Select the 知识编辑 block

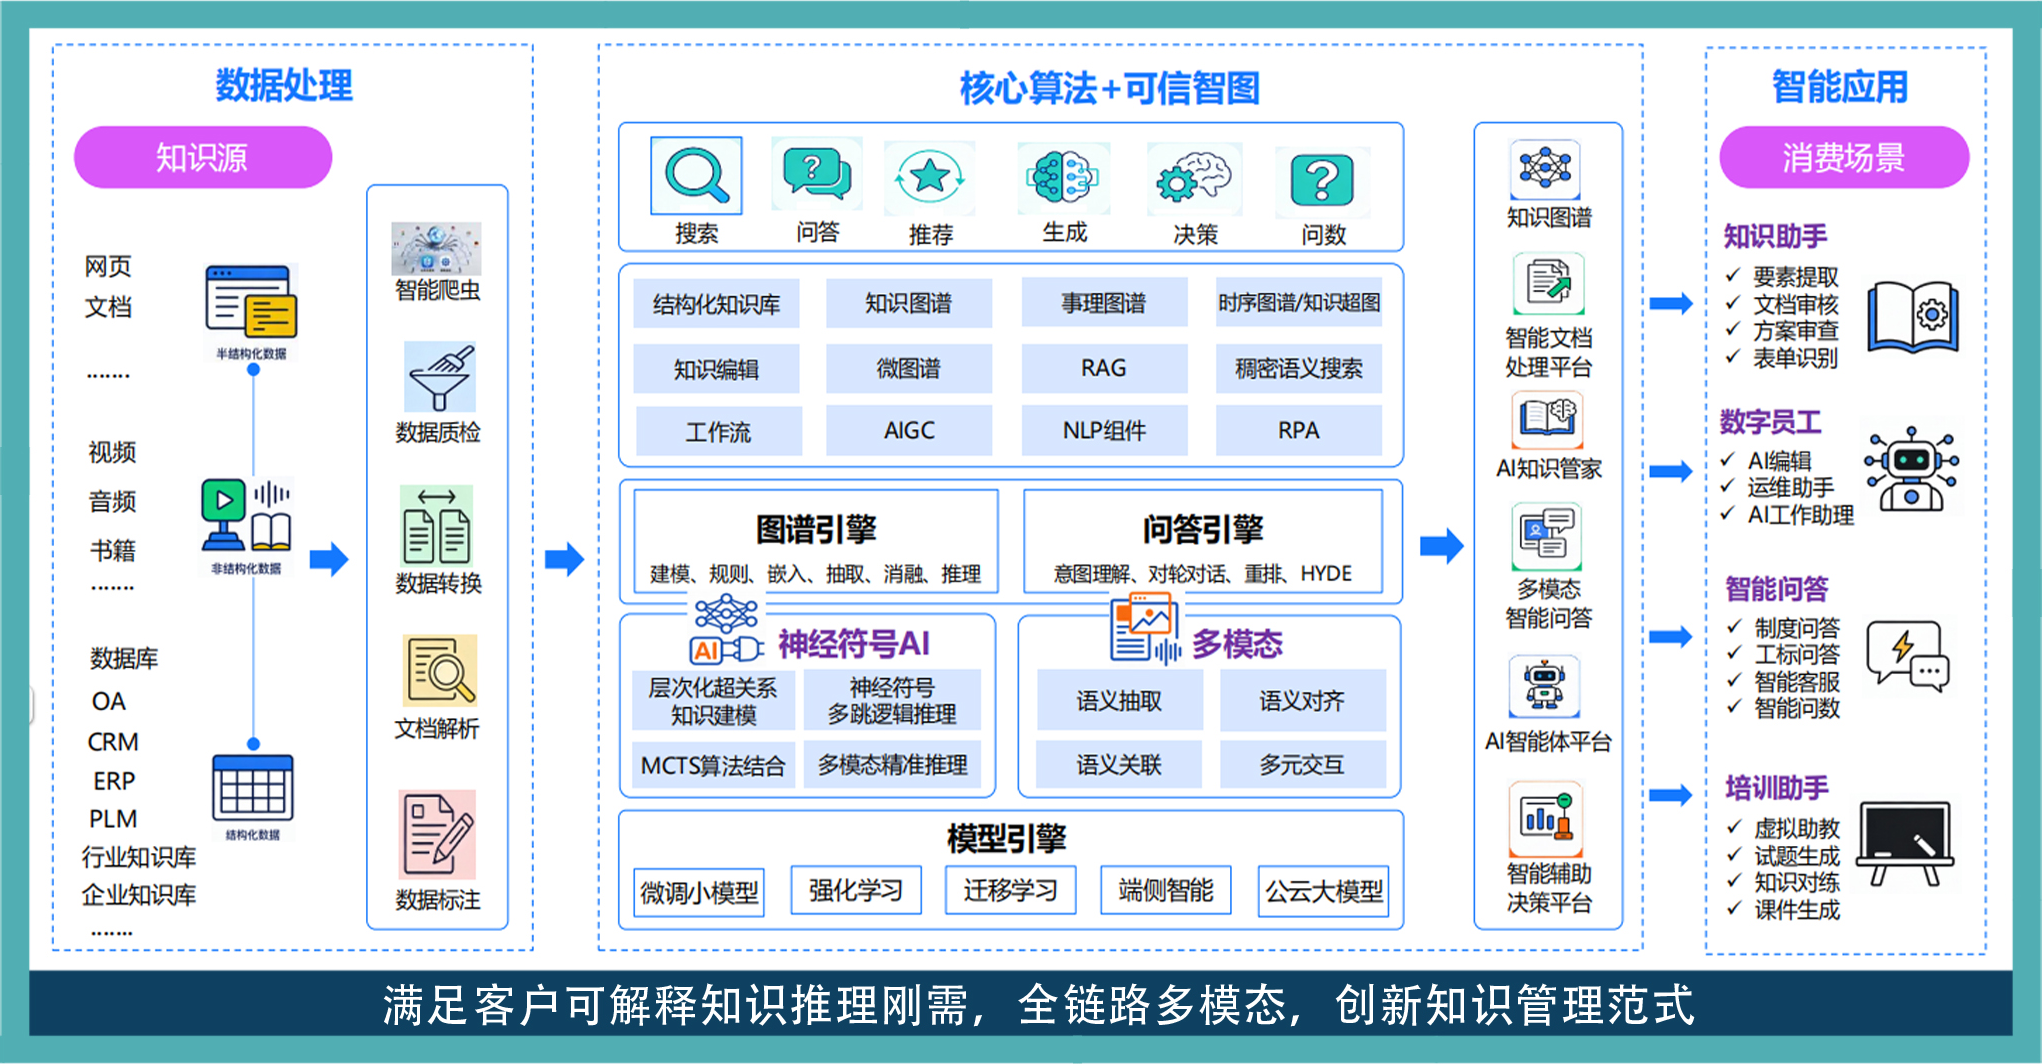(x=716, y=369)
